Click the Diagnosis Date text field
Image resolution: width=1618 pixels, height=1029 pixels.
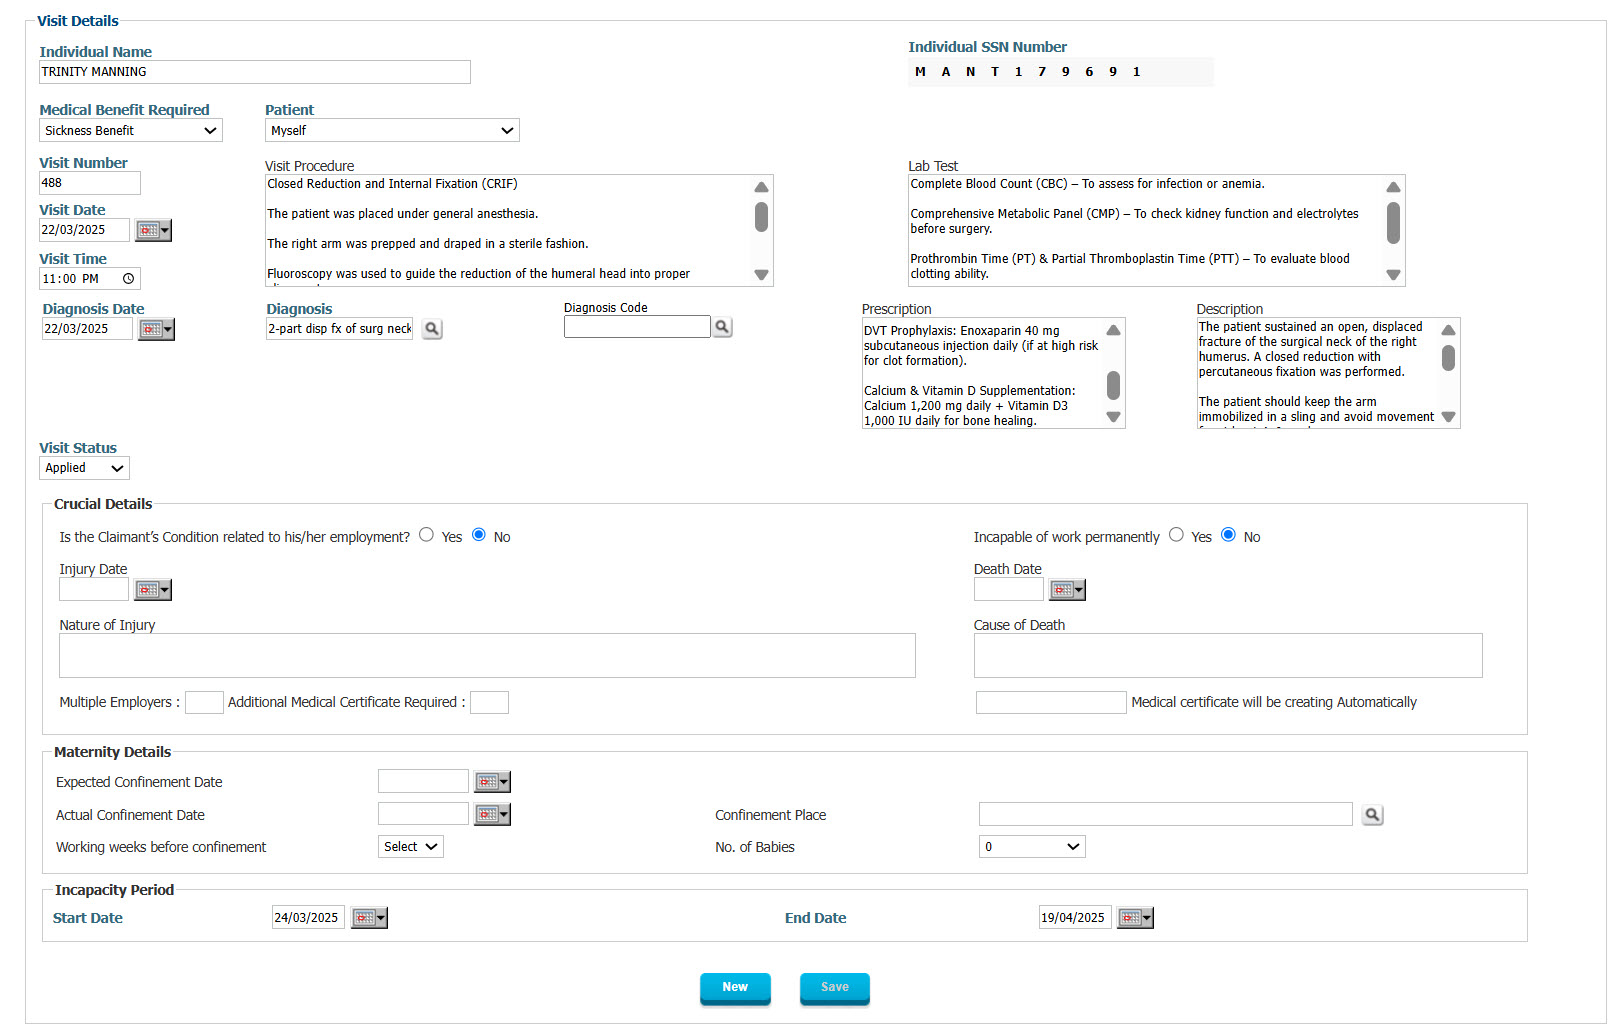pyautogui.click(x=87, y=329)
